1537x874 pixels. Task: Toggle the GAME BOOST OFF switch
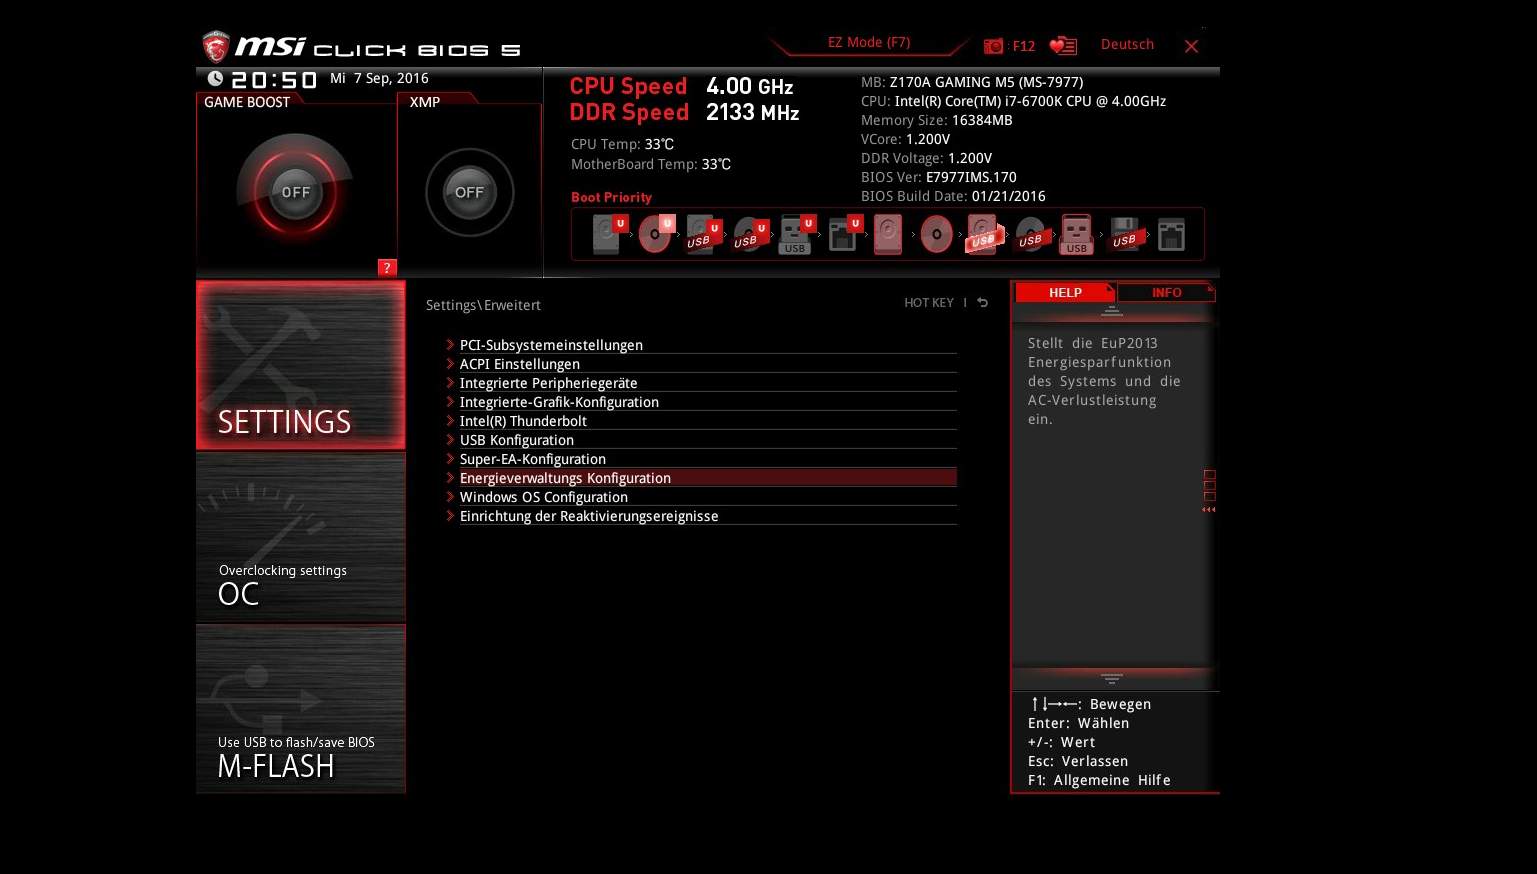pyautogui.click(x=295, y=190)
